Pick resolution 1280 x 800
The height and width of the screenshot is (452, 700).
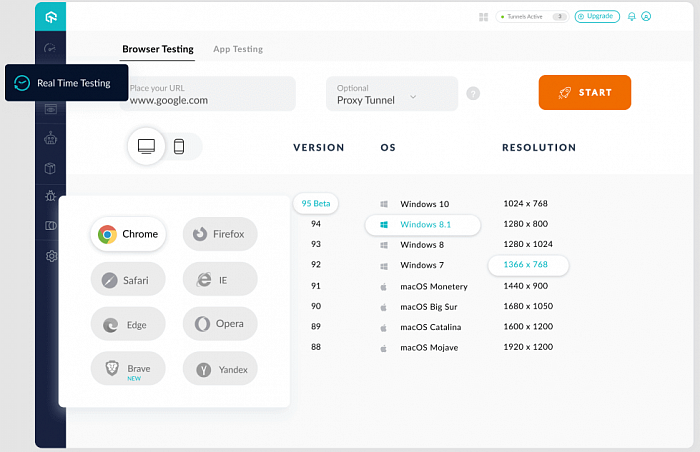click(x=525, y=224)
